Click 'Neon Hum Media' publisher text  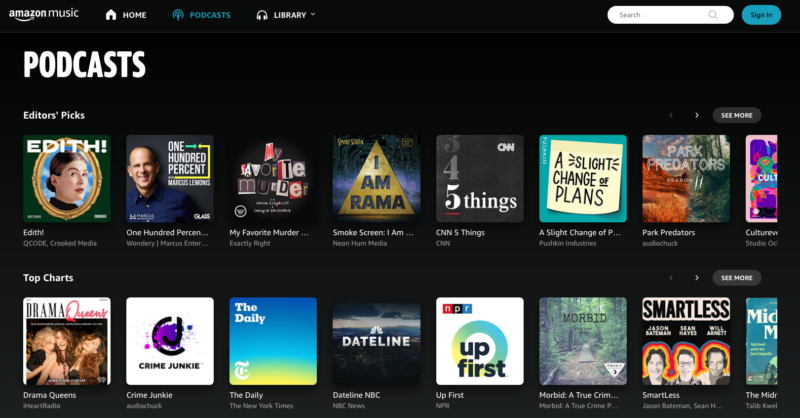(x=360, y=243)
